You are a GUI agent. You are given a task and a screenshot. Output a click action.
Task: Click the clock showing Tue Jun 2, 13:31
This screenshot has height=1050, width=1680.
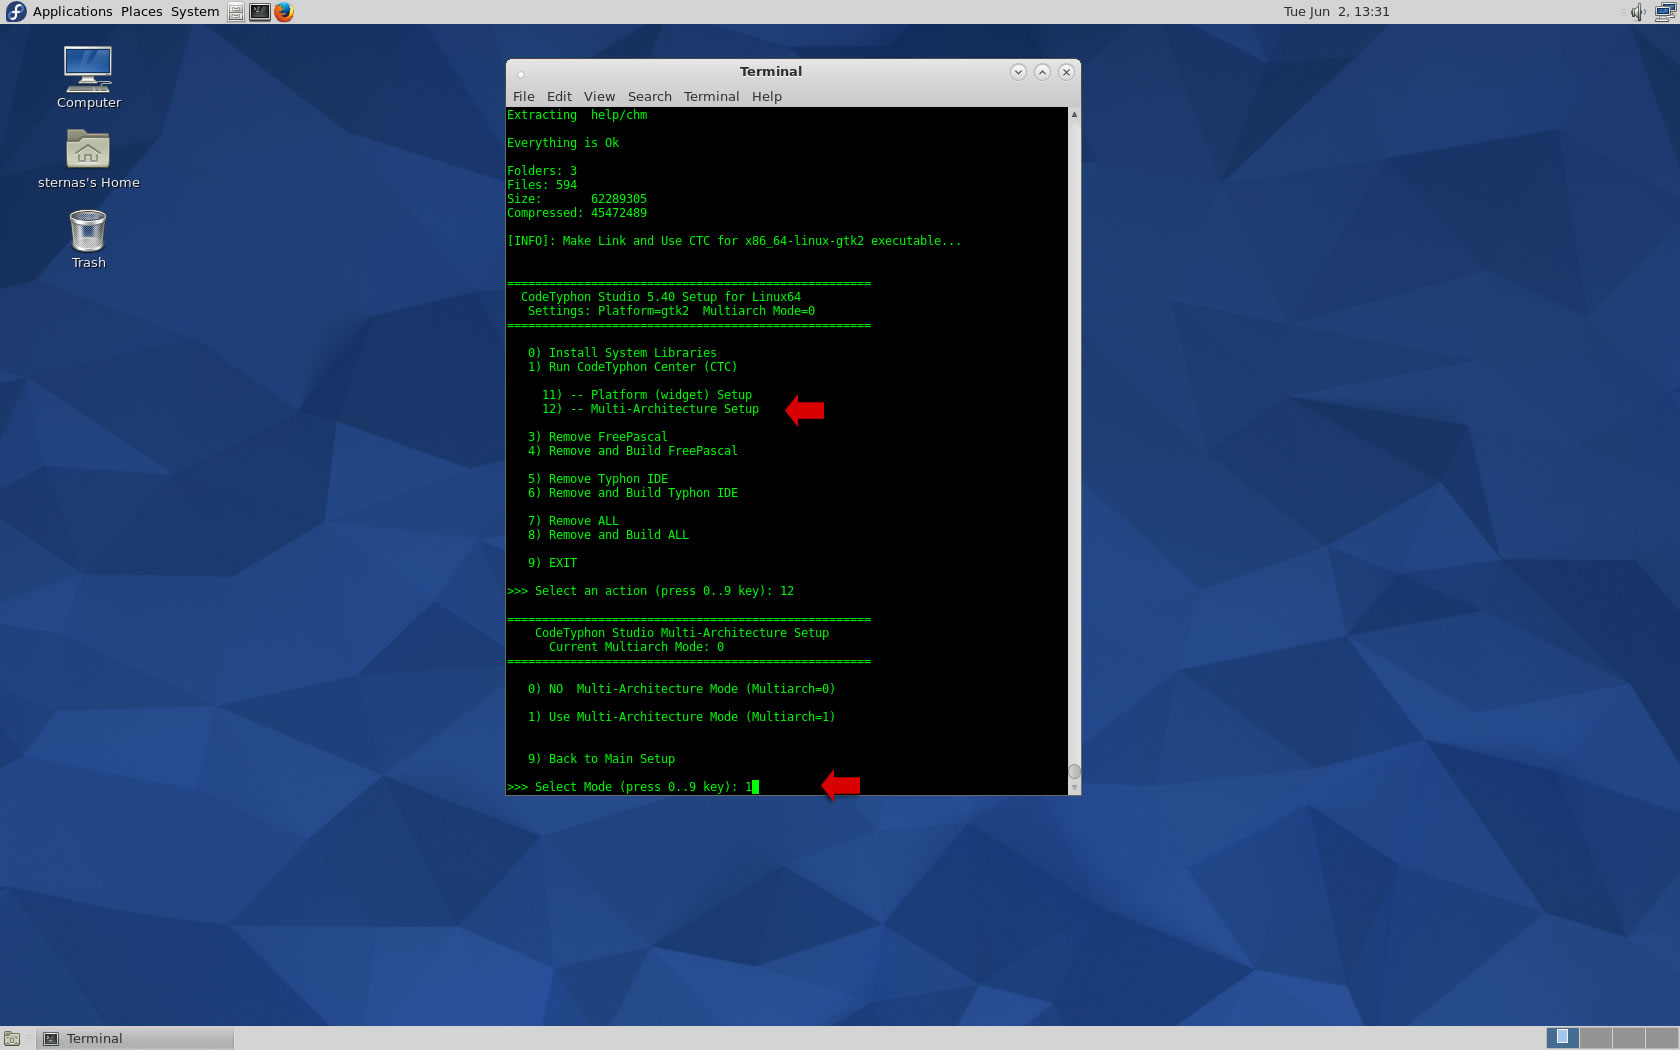(1336, 12)
